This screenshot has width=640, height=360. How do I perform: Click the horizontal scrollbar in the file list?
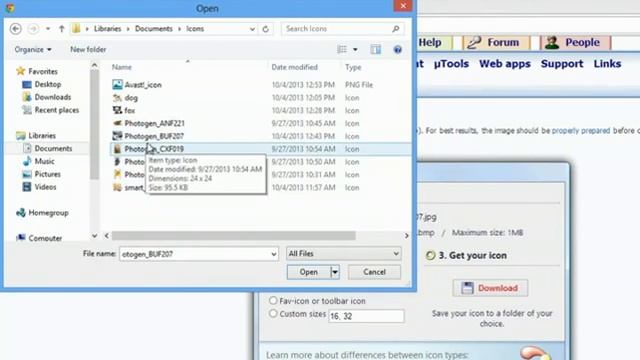[234, 236]
